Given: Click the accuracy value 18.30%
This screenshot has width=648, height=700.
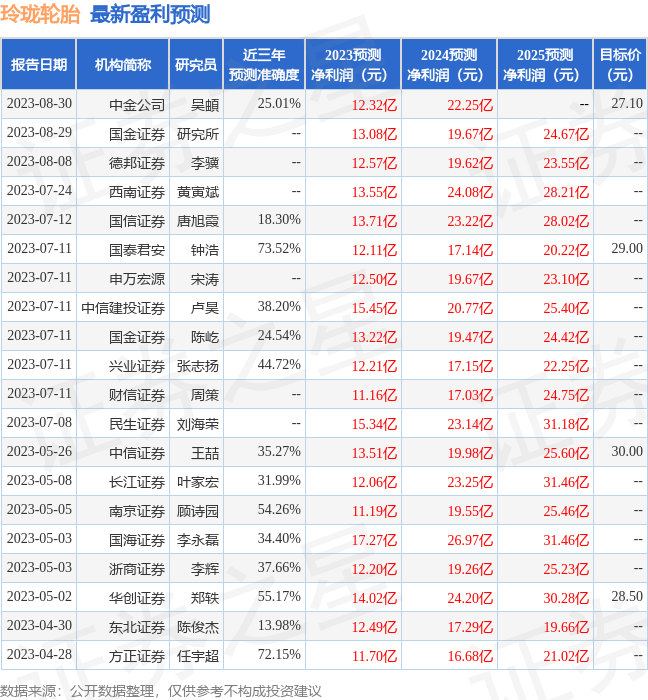Looking at the screenshot, I should point(279,220).
